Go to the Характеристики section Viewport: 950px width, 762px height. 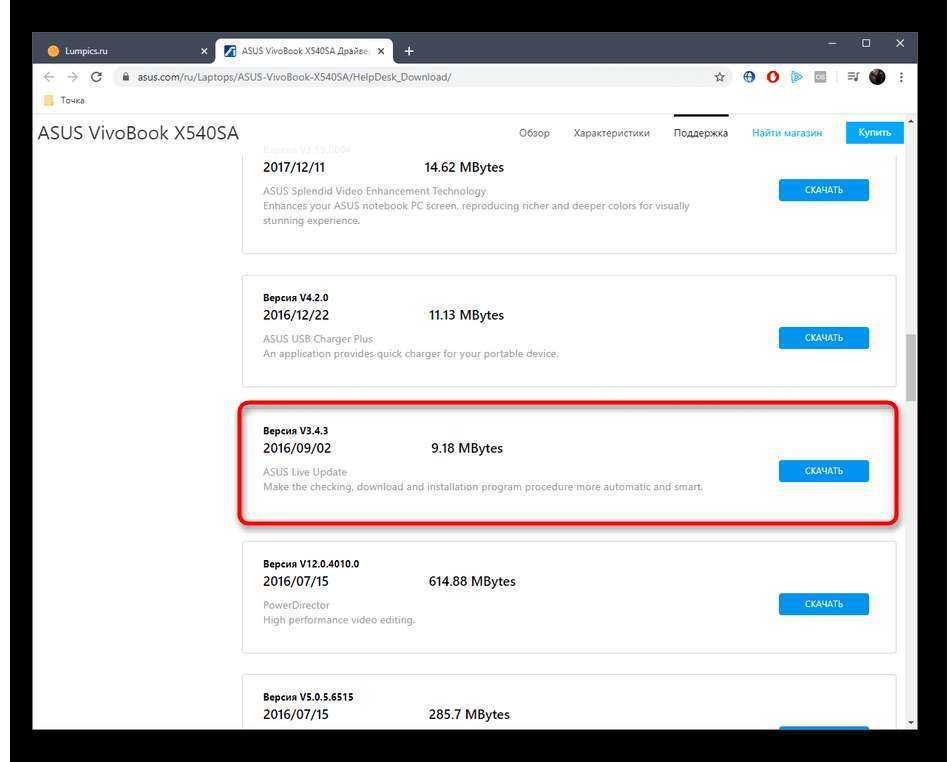click(x=611, y=133)
